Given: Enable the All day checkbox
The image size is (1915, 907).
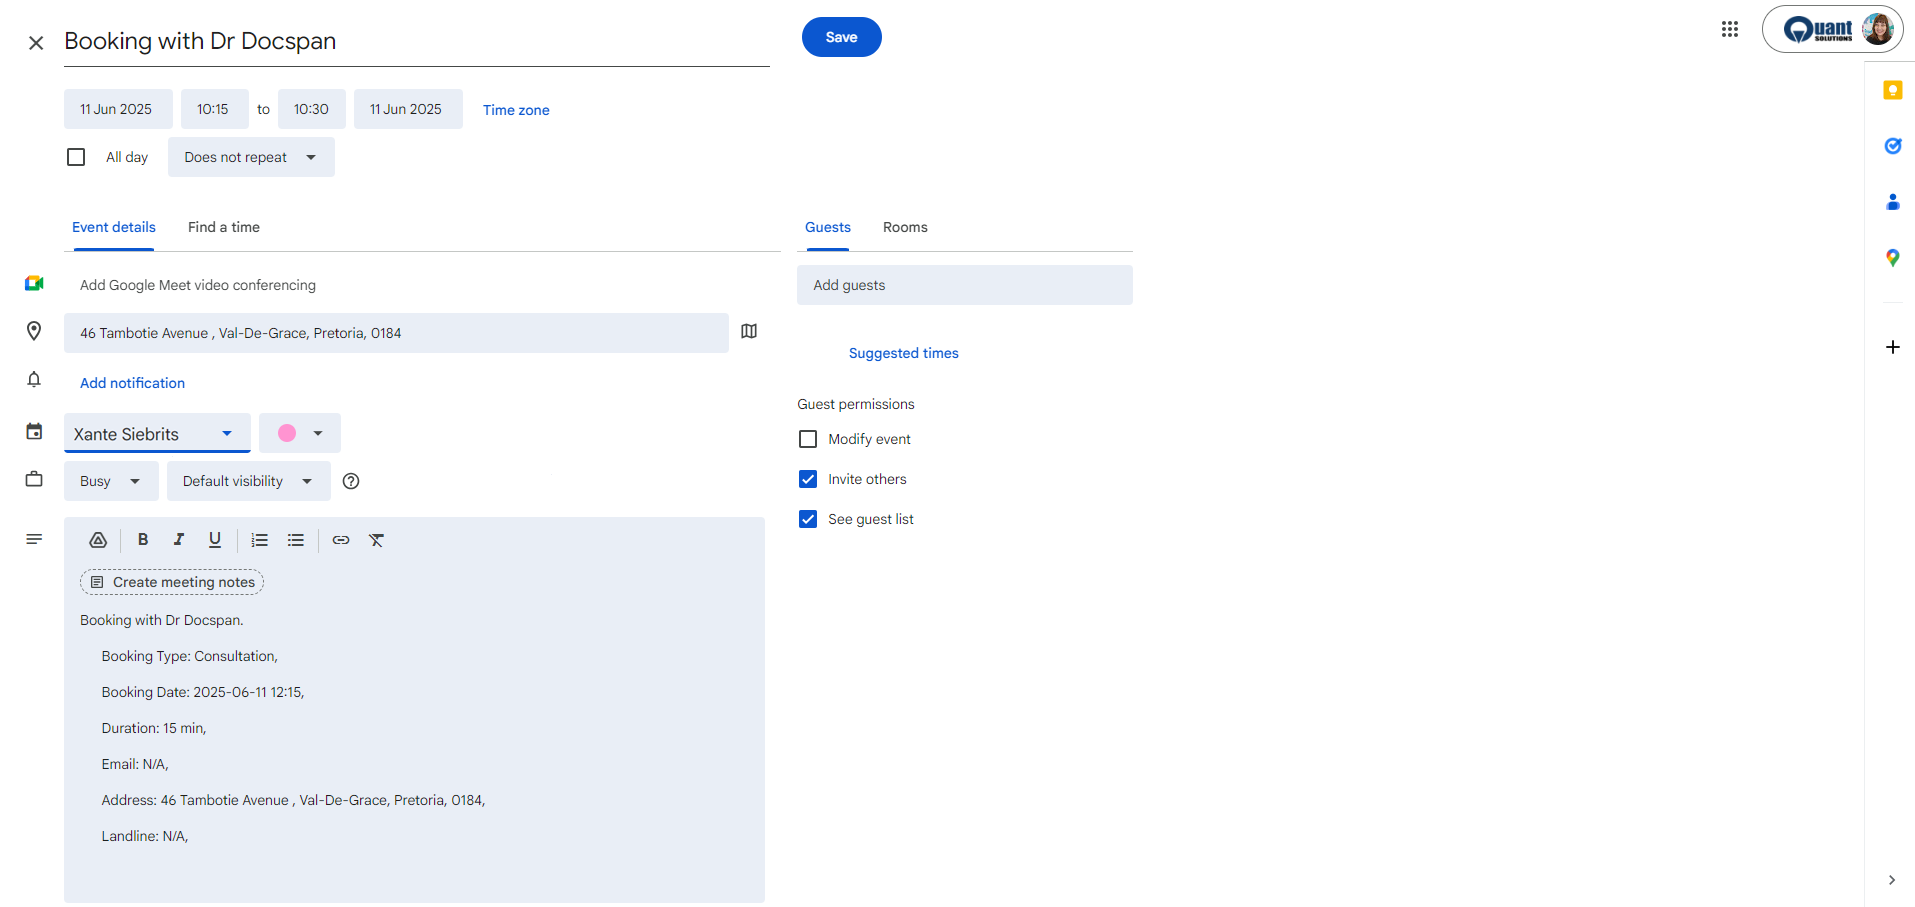Looking at the screenshot, I should pyautogui.click(x=76, y=157).
